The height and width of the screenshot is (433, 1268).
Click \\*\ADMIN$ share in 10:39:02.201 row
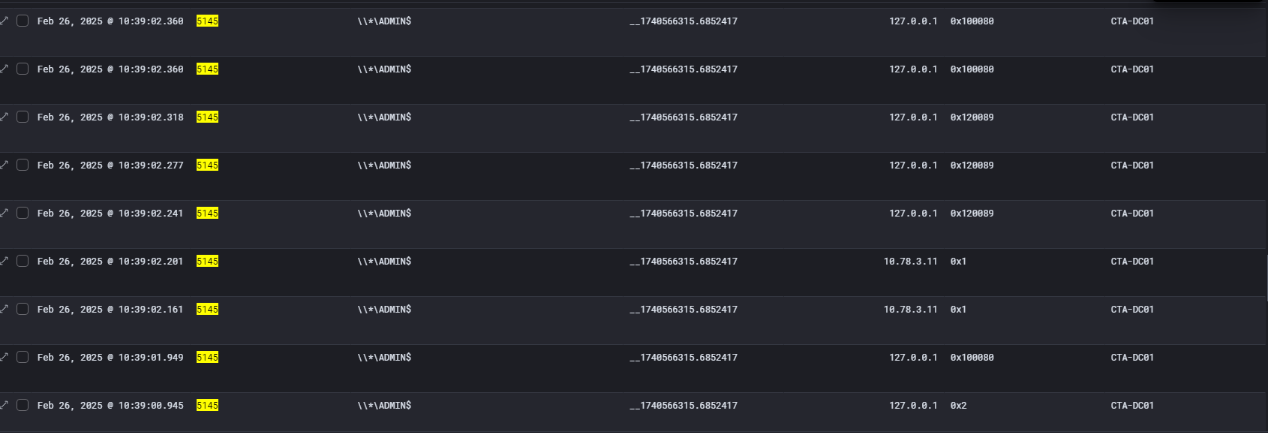tap(384, 261)
